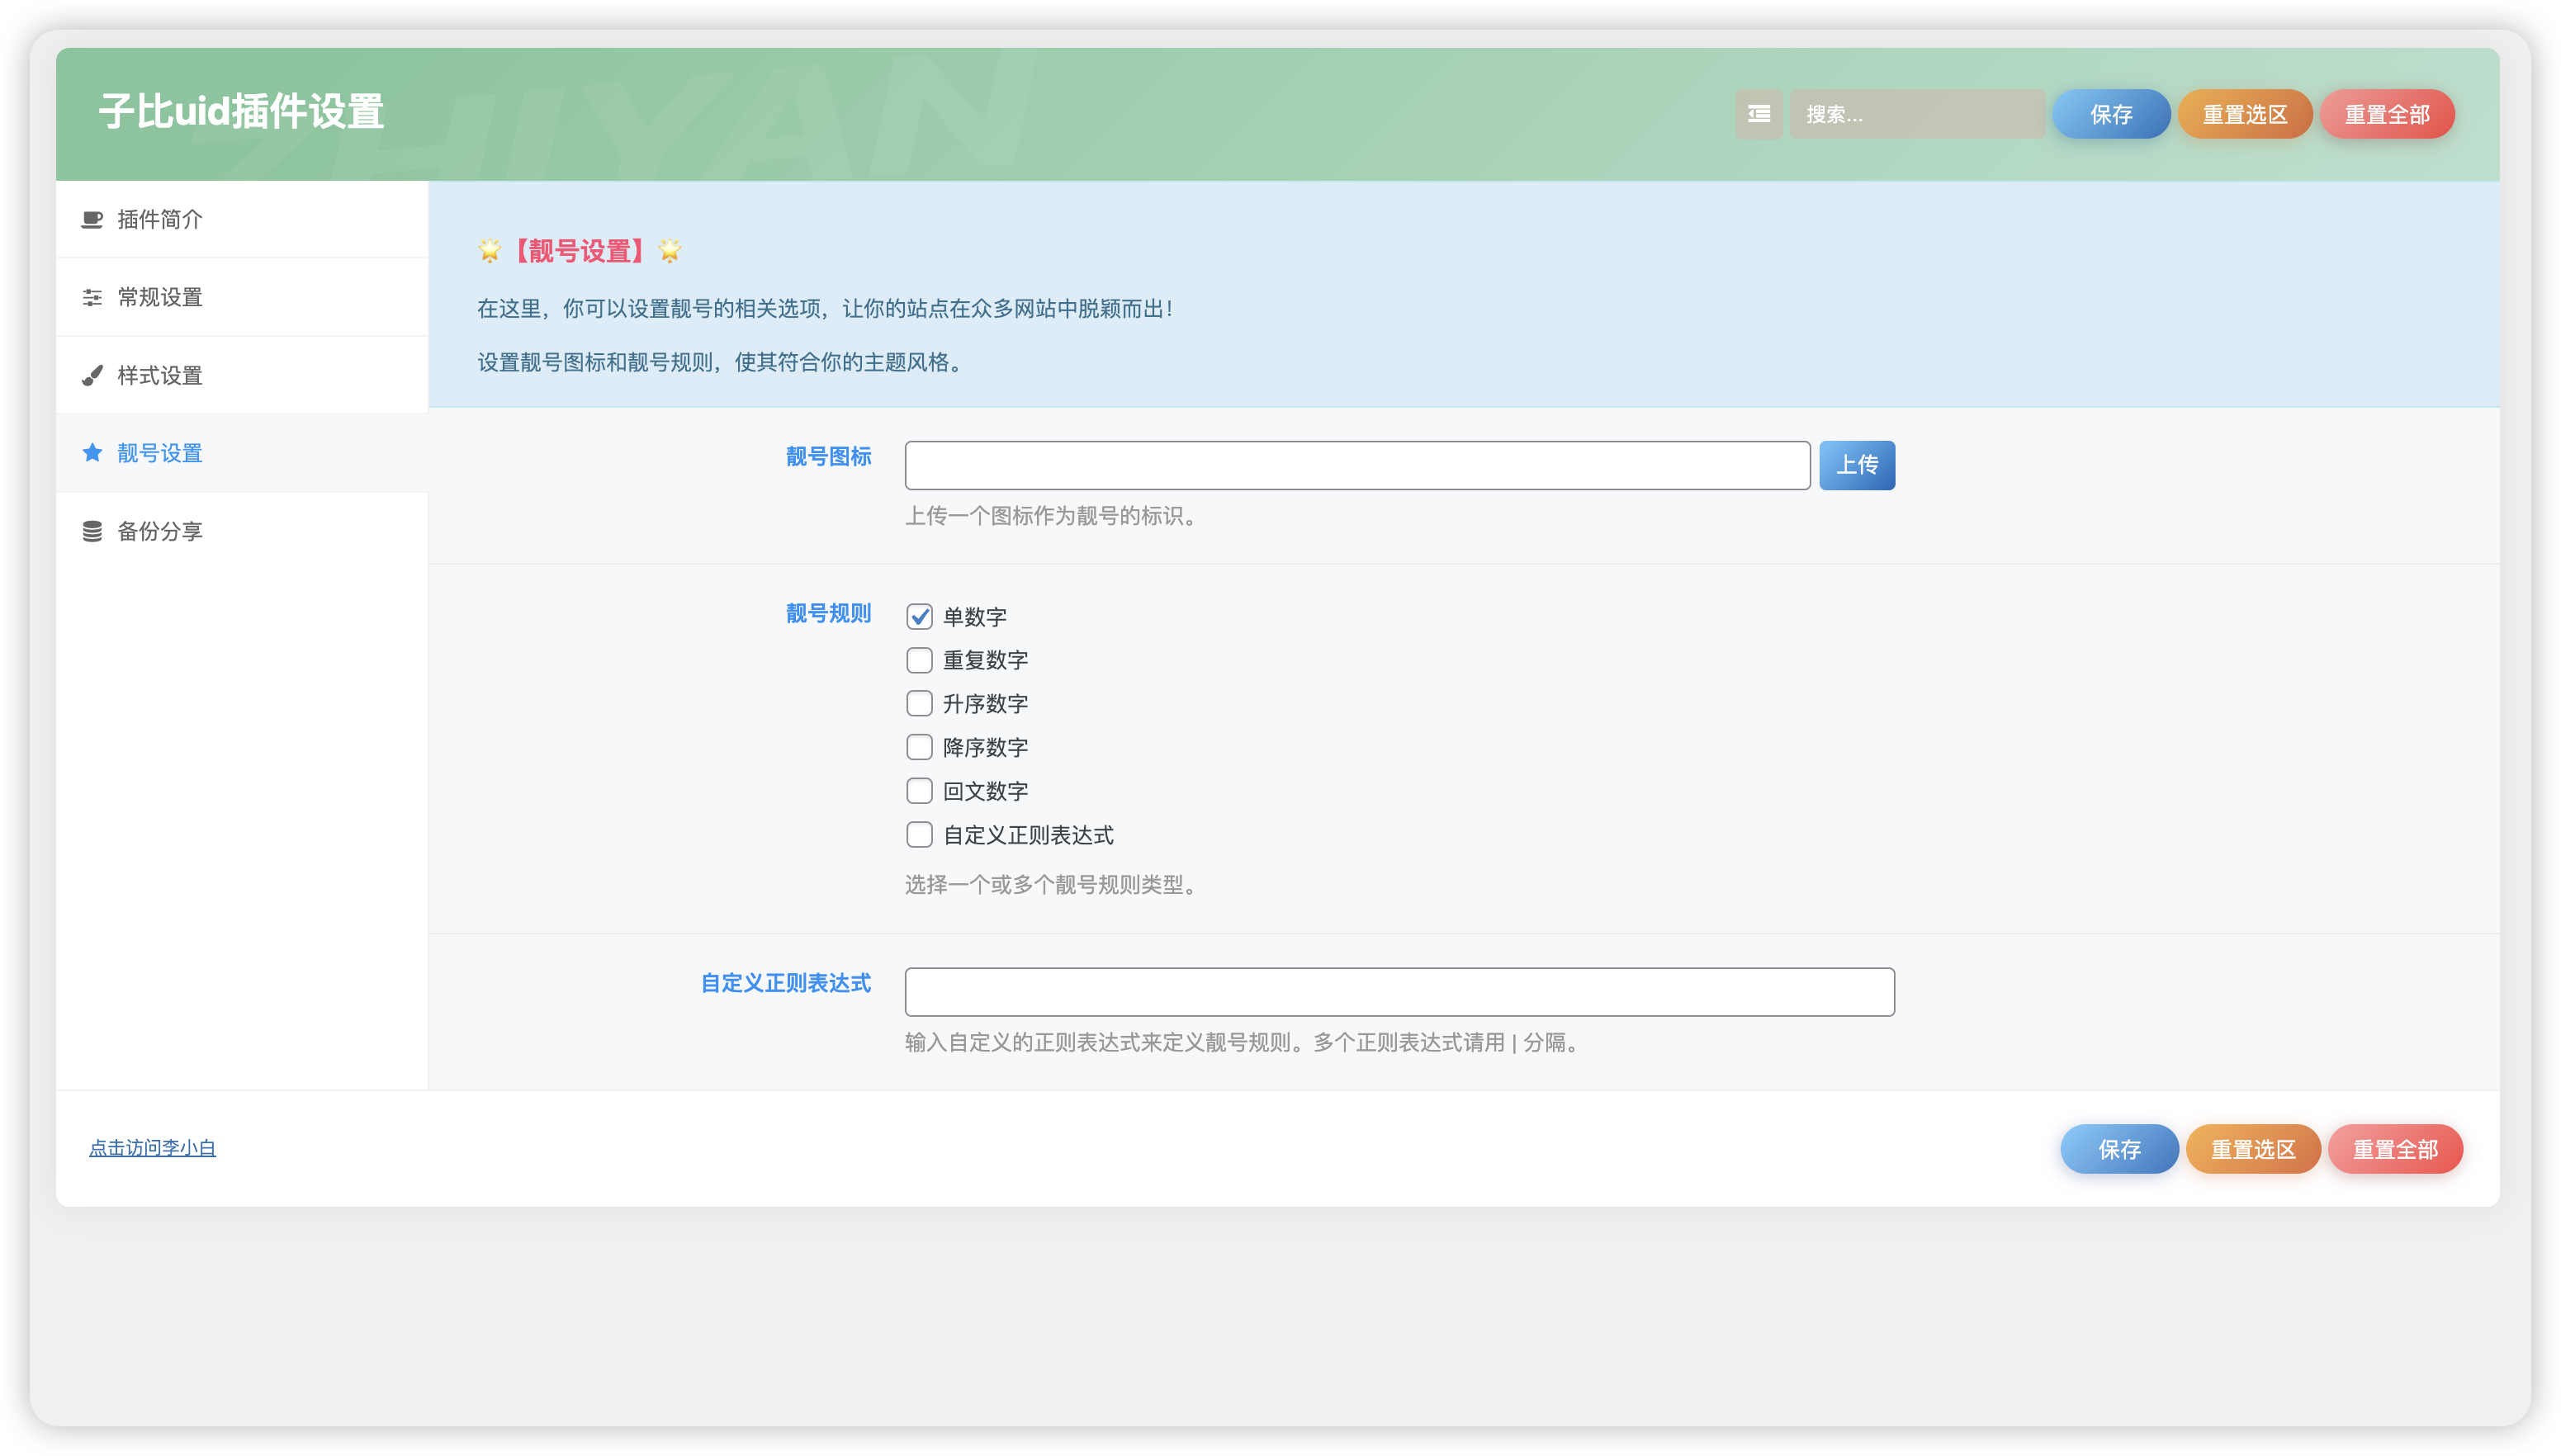Screen dimensions: 2561x1456
Task: Click the brush icon beside 样式设置
Action: [92, 374]
